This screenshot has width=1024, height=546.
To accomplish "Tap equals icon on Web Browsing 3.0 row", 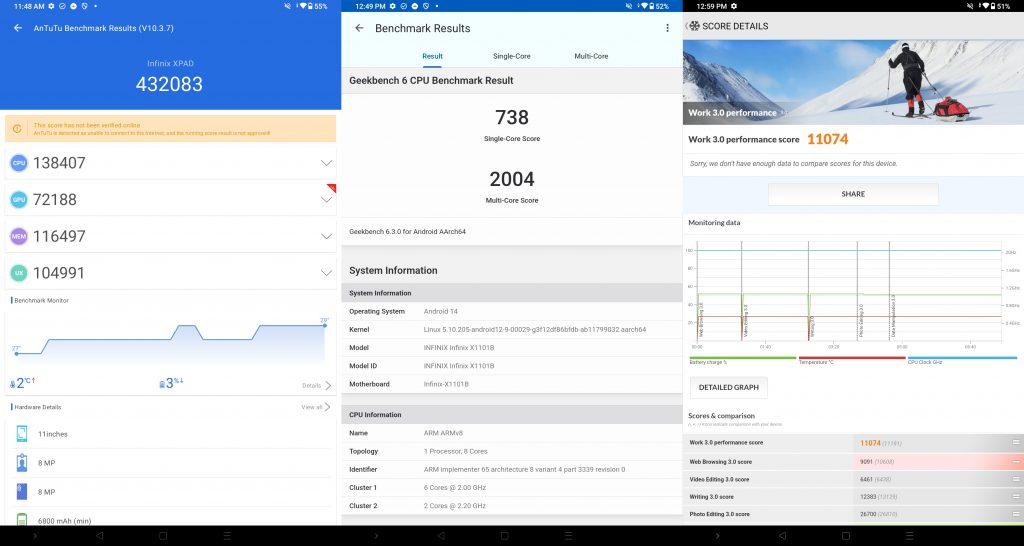I will coord(1016,462).
